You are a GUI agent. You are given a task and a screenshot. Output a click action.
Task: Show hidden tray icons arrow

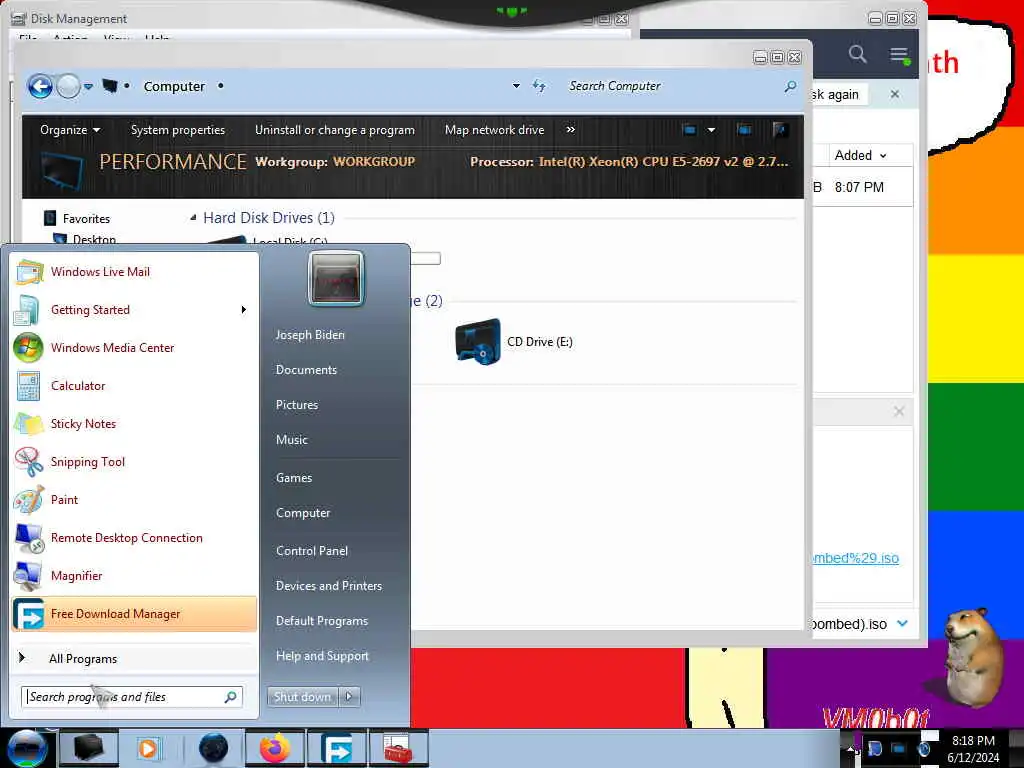[x=850, y=748]
